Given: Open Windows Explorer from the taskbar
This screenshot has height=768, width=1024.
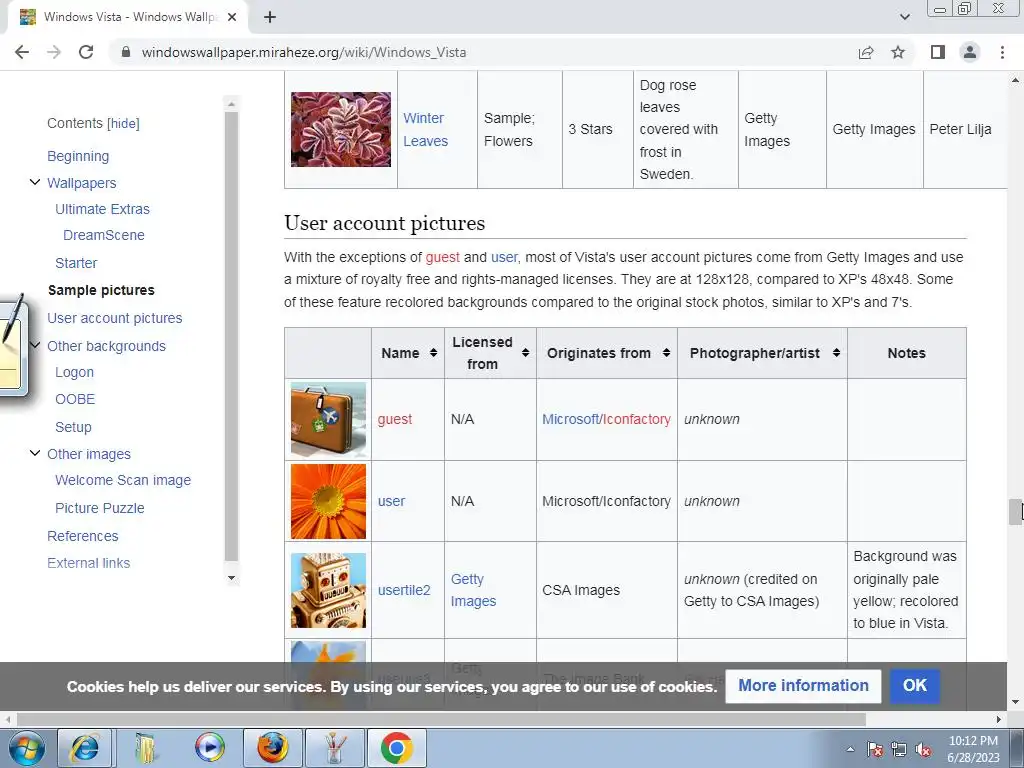Looking at the screenshot, I should tap(146, 748).
